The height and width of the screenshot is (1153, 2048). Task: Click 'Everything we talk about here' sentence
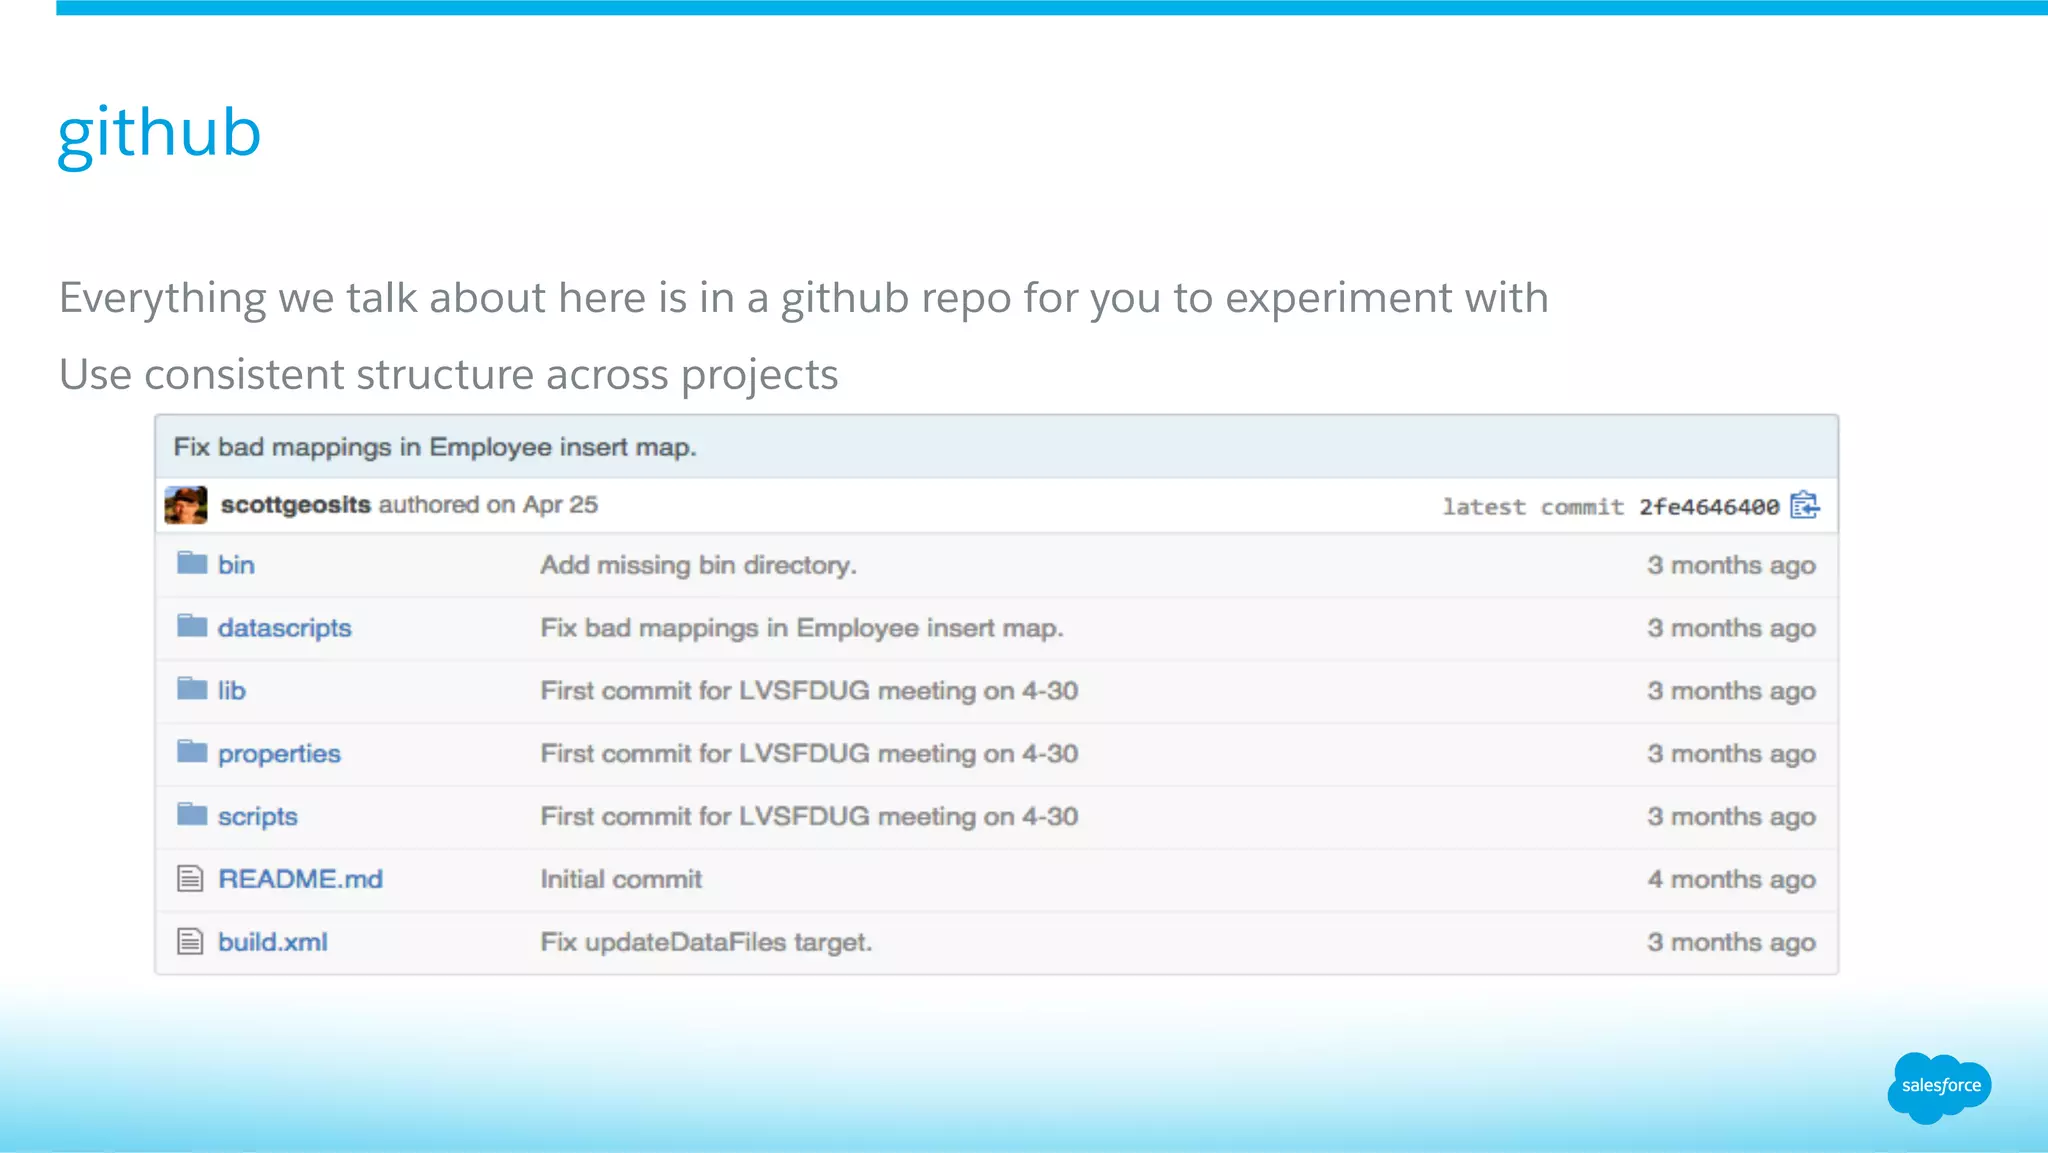[804, 298]
